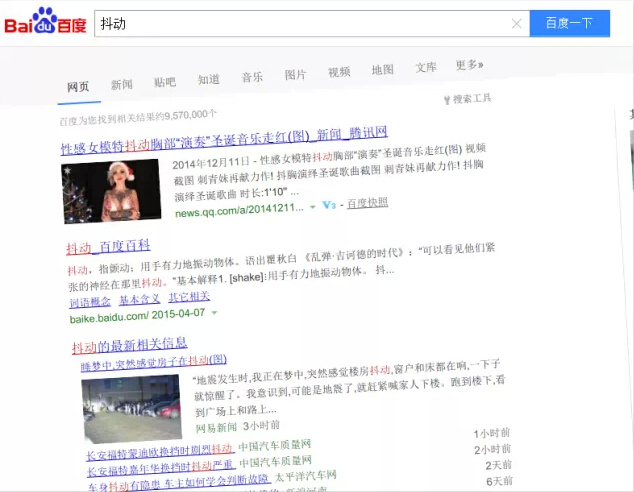Open 搜索工具 filter options
Image resolution: width=634 pixels, height=492 pixels.
(468, 99)
